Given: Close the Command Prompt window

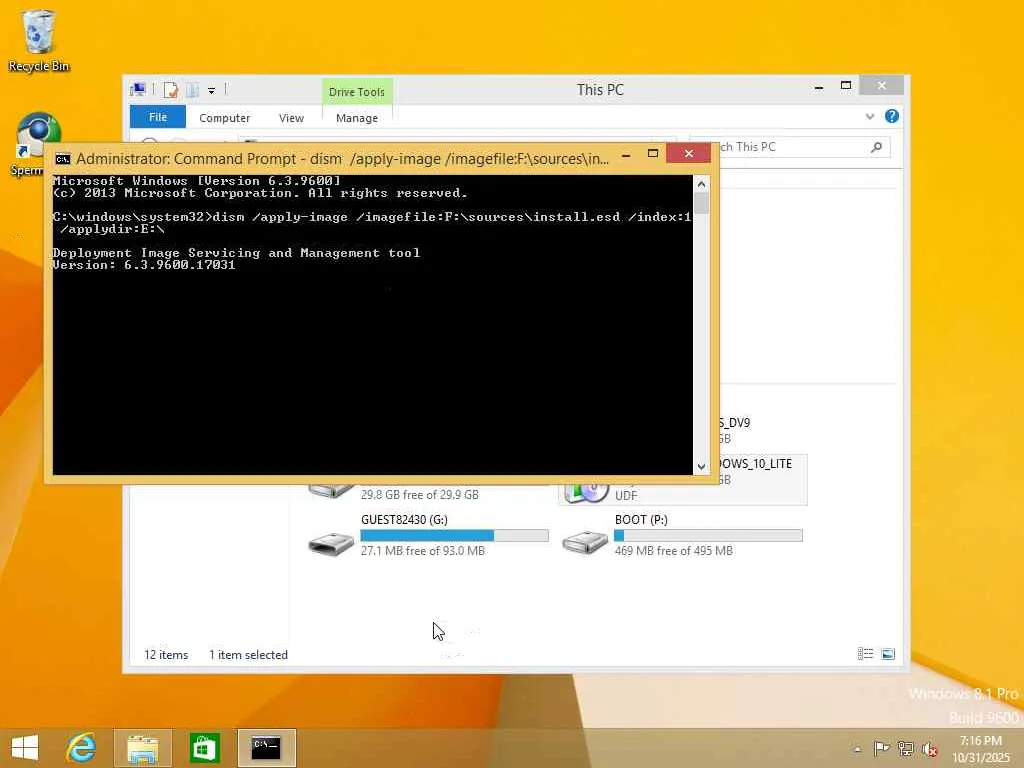Looking at the screenshot, I should (688, 153).
